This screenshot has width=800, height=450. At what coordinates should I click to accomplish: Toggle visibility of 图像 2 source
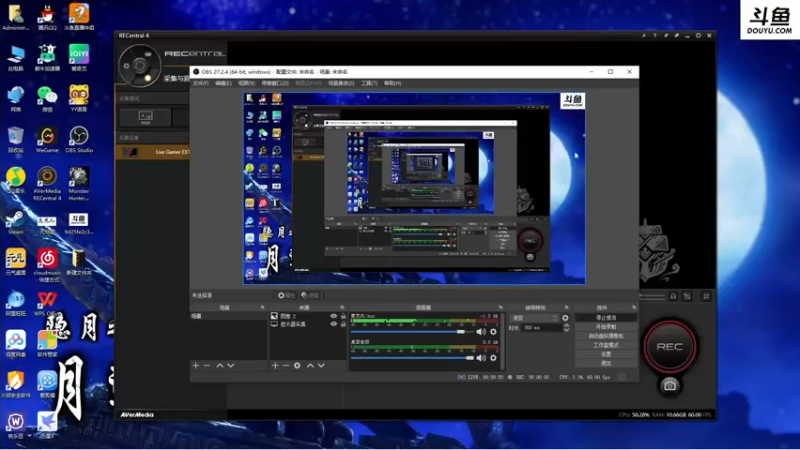tap(334, 316)
